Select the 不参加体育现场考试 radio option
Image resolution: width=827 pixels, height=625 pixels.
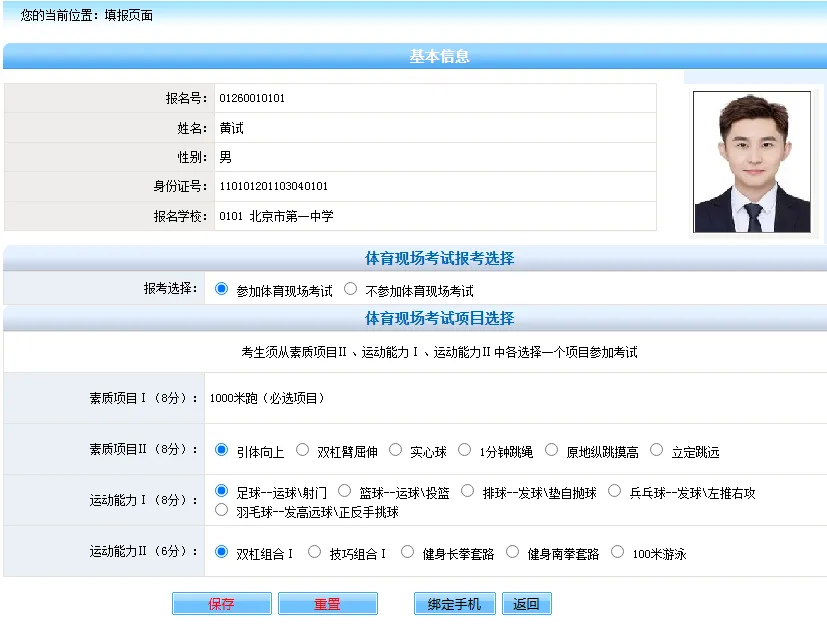coord(349,289)
